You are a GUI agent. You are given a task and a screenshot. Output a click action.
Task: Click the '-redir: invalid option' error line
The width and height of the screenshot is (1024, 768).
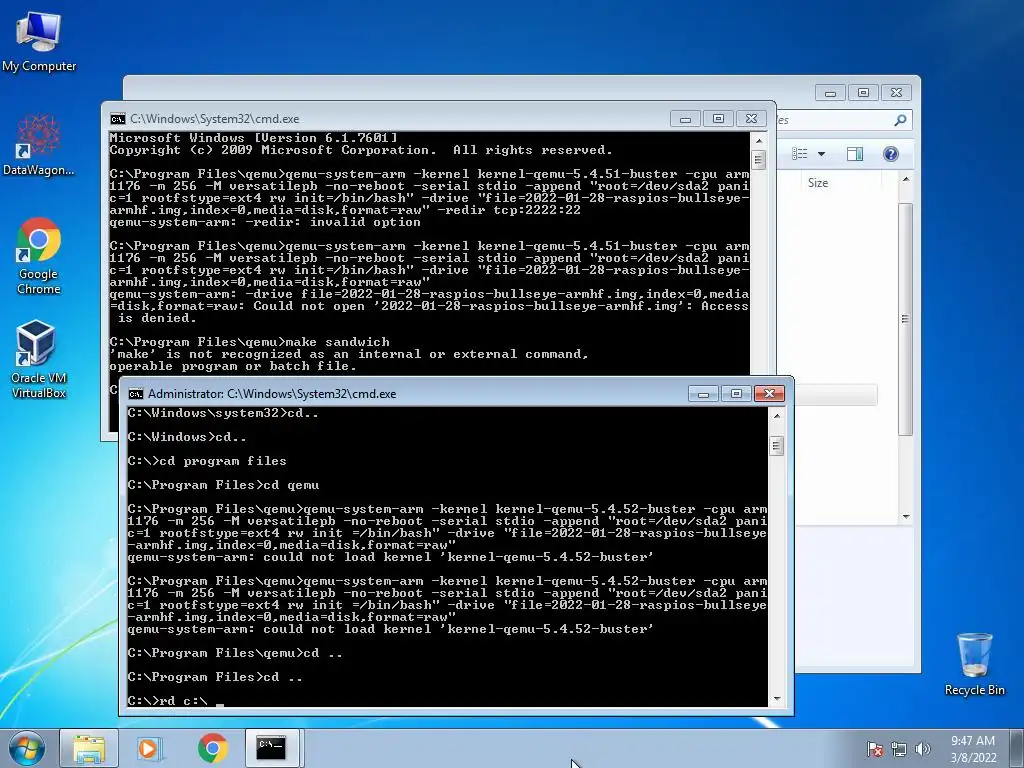(265, 223)
